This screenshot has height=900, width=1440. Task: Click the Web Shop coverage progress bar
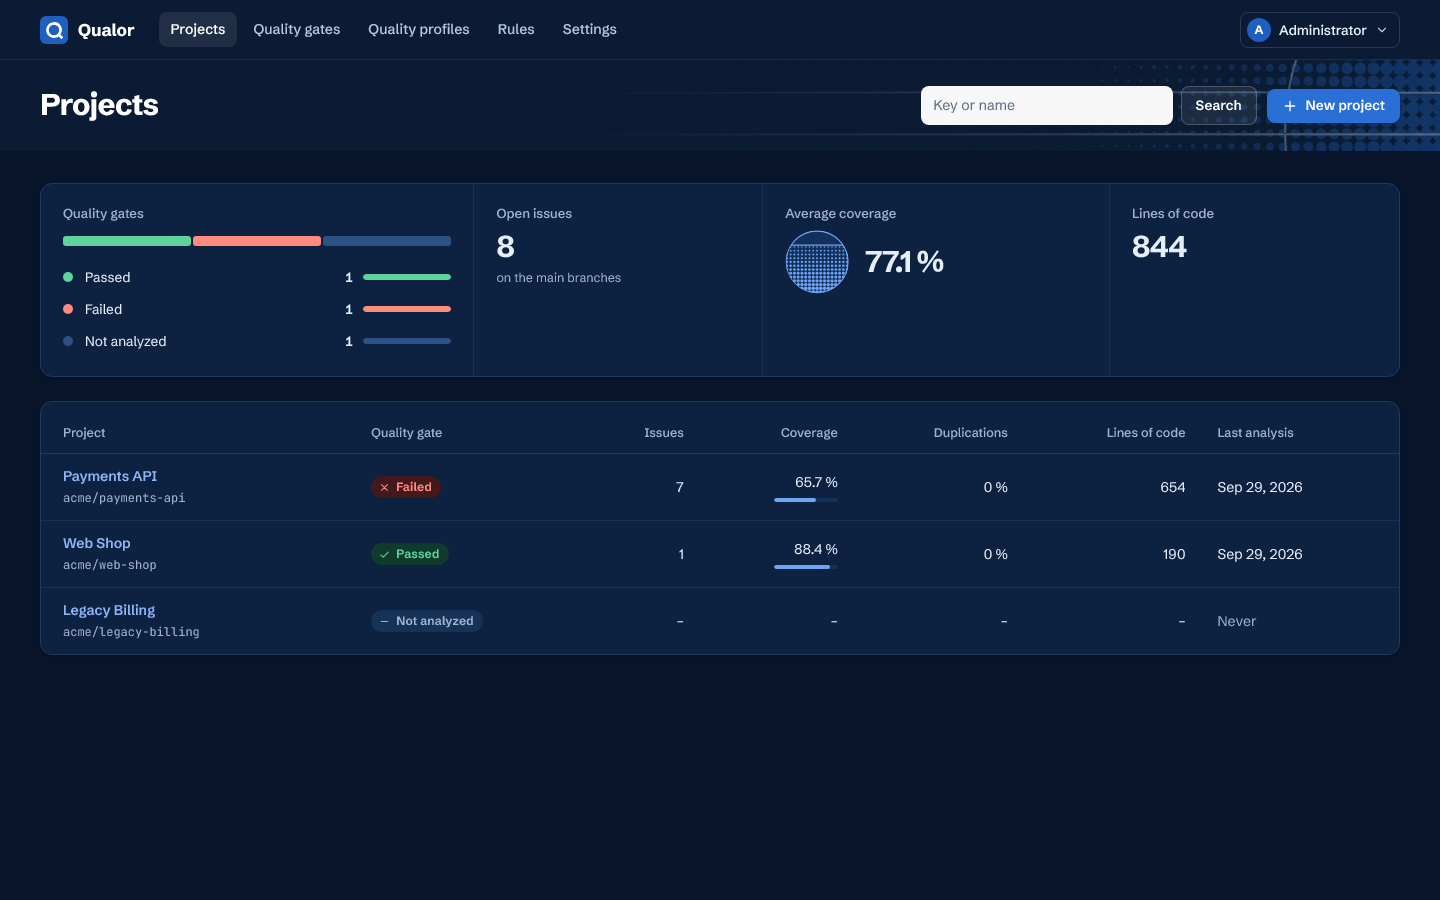806,567
